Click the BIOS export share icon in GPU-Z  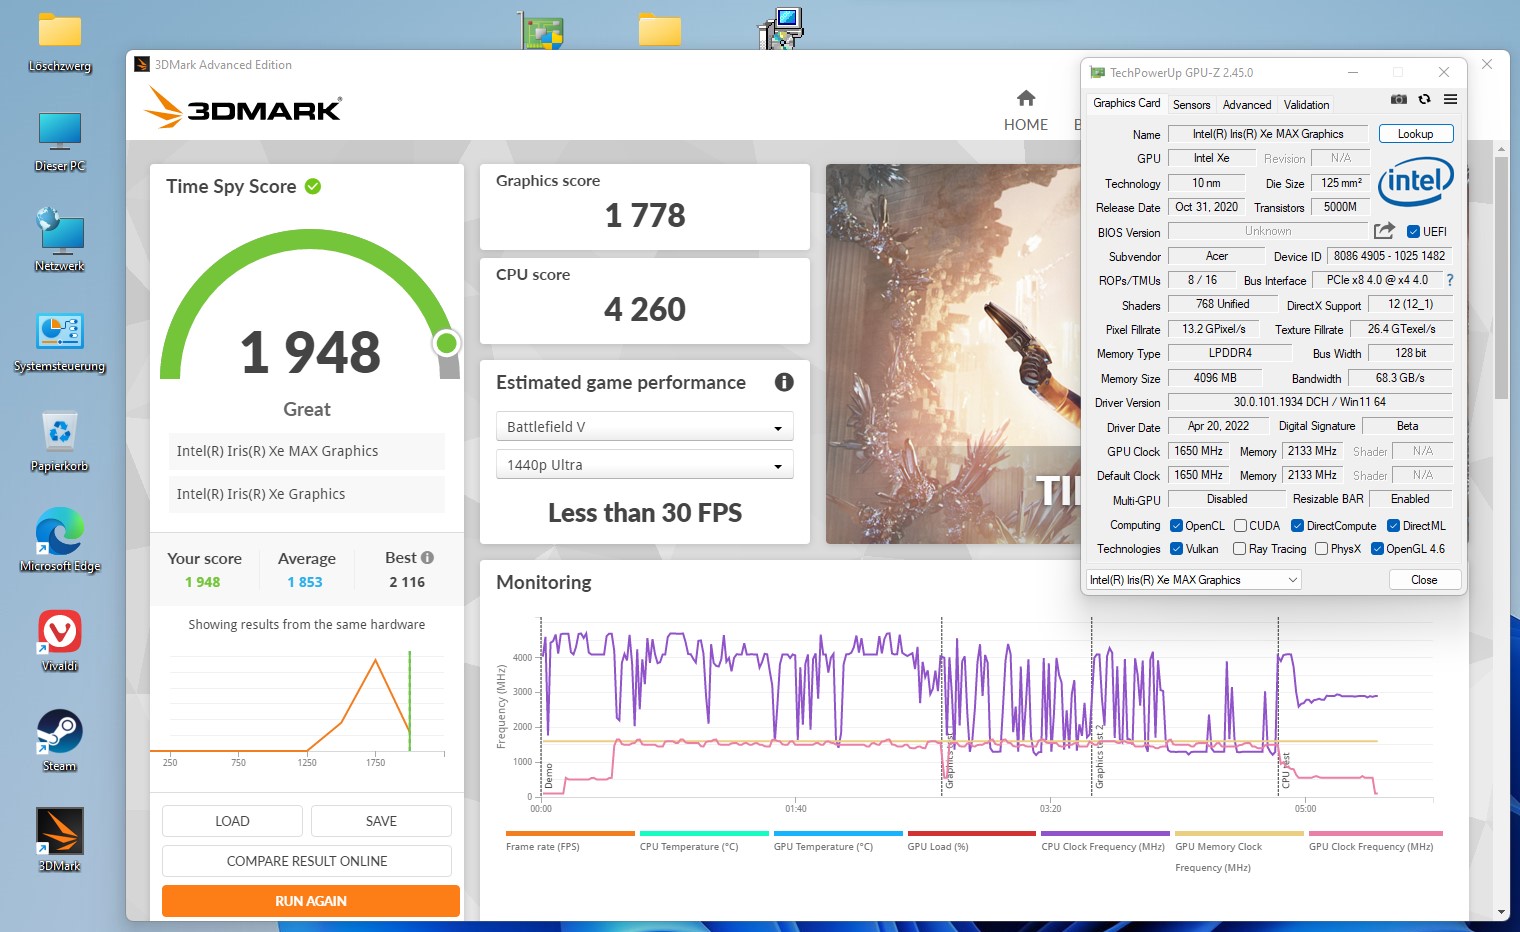[x=1384, y=231]
